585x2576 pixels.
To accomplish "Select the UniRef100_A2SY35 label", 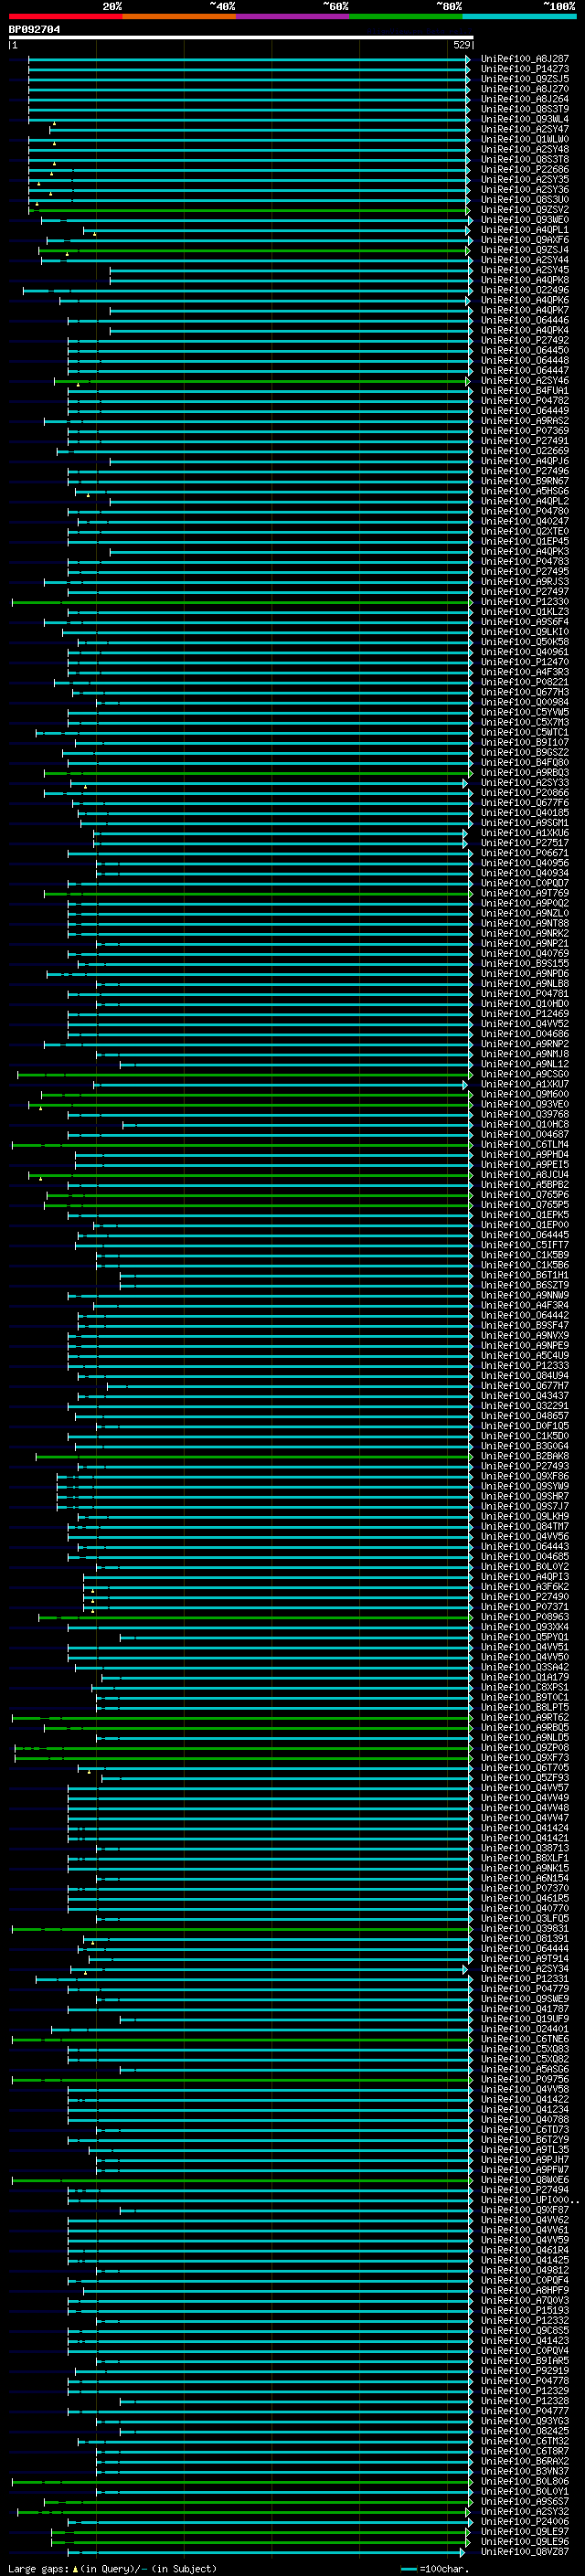I will point(525,180).
